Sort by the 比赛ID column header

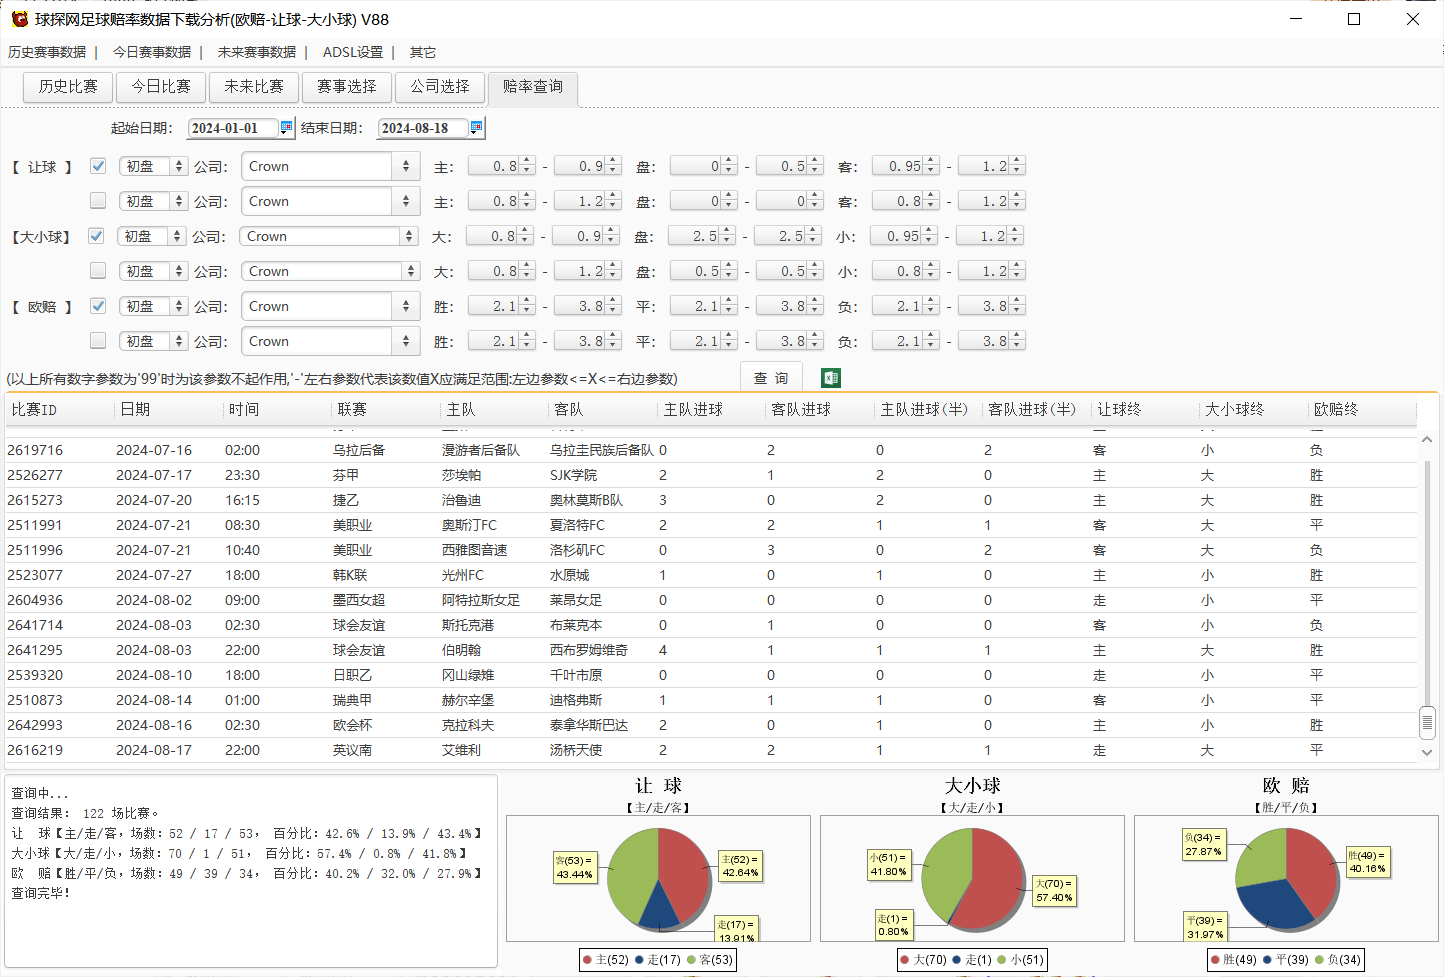coord(59,410)
